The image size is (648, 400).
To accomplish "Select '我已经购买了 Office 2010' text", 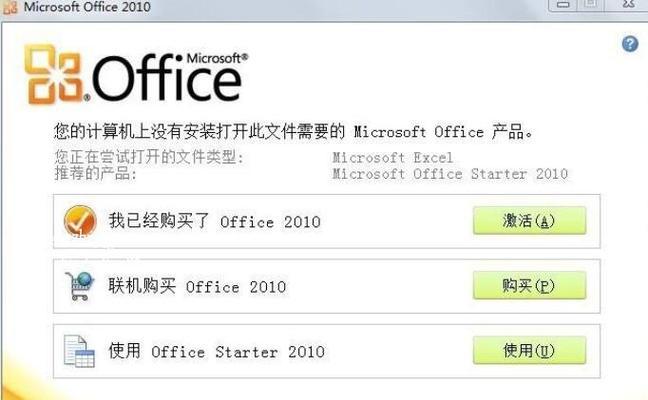I will pyautogui.click(x=215, y=221).
